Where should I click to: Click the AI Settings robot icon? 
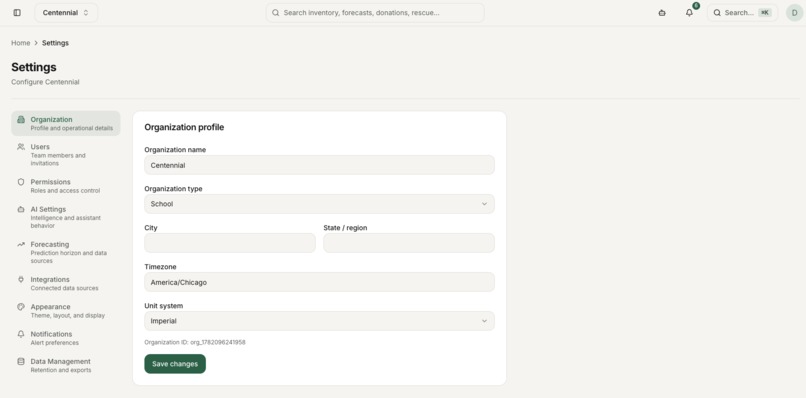pos(21,209)
